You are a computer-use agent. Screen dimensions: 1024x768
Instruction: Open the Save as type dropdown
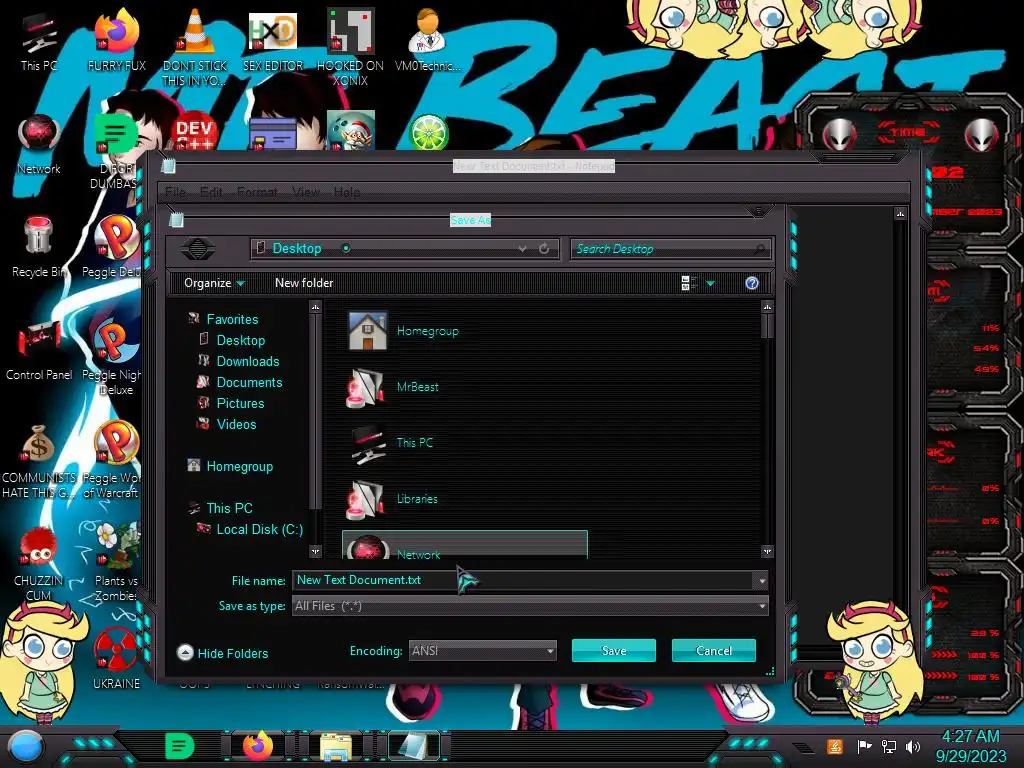point(761,606)
